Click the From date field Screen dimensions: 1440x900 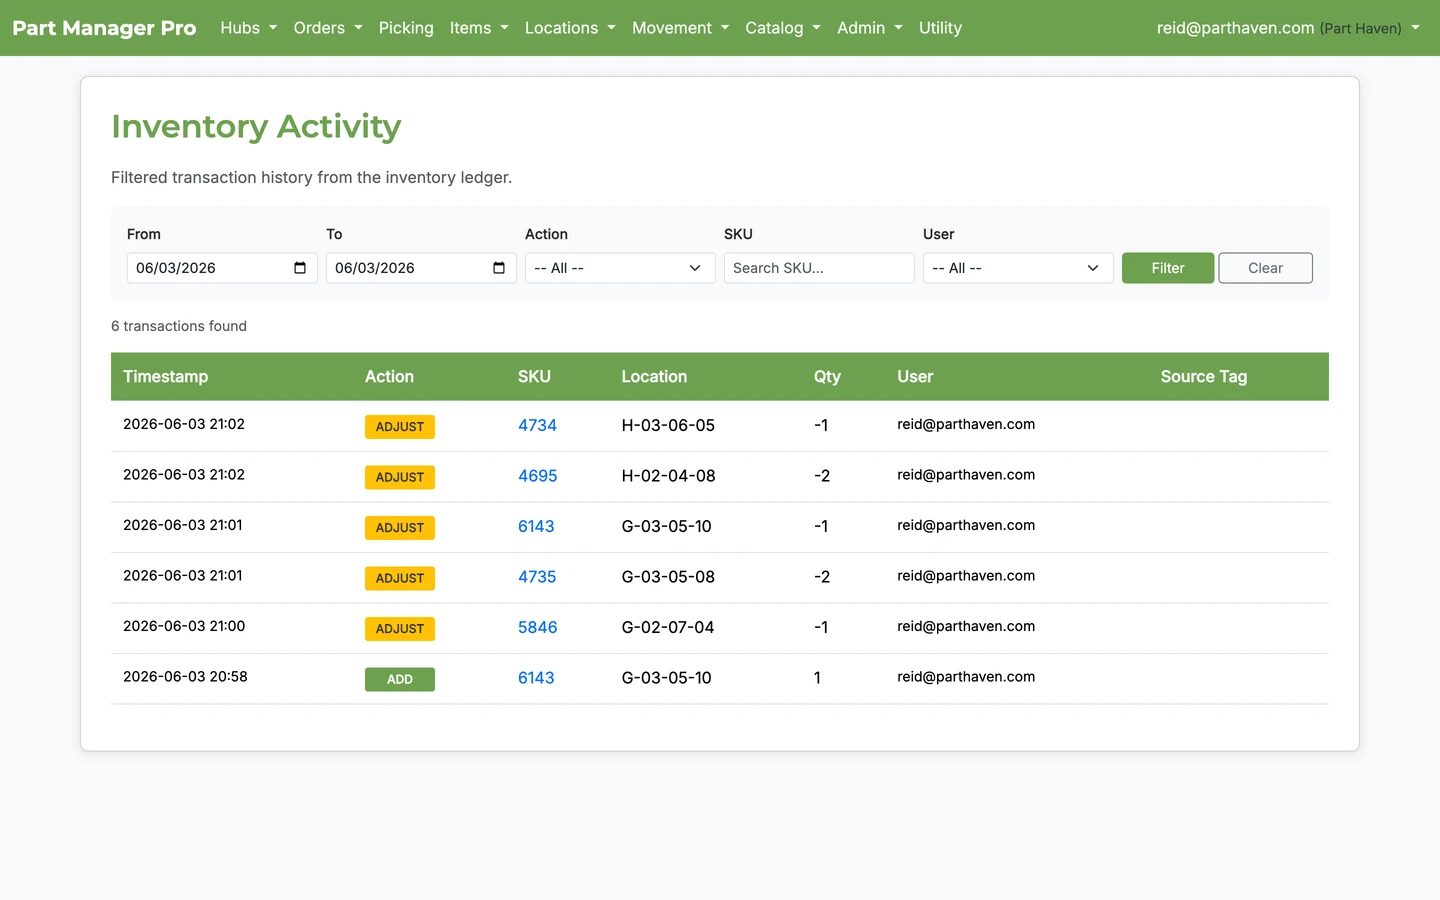222,268
